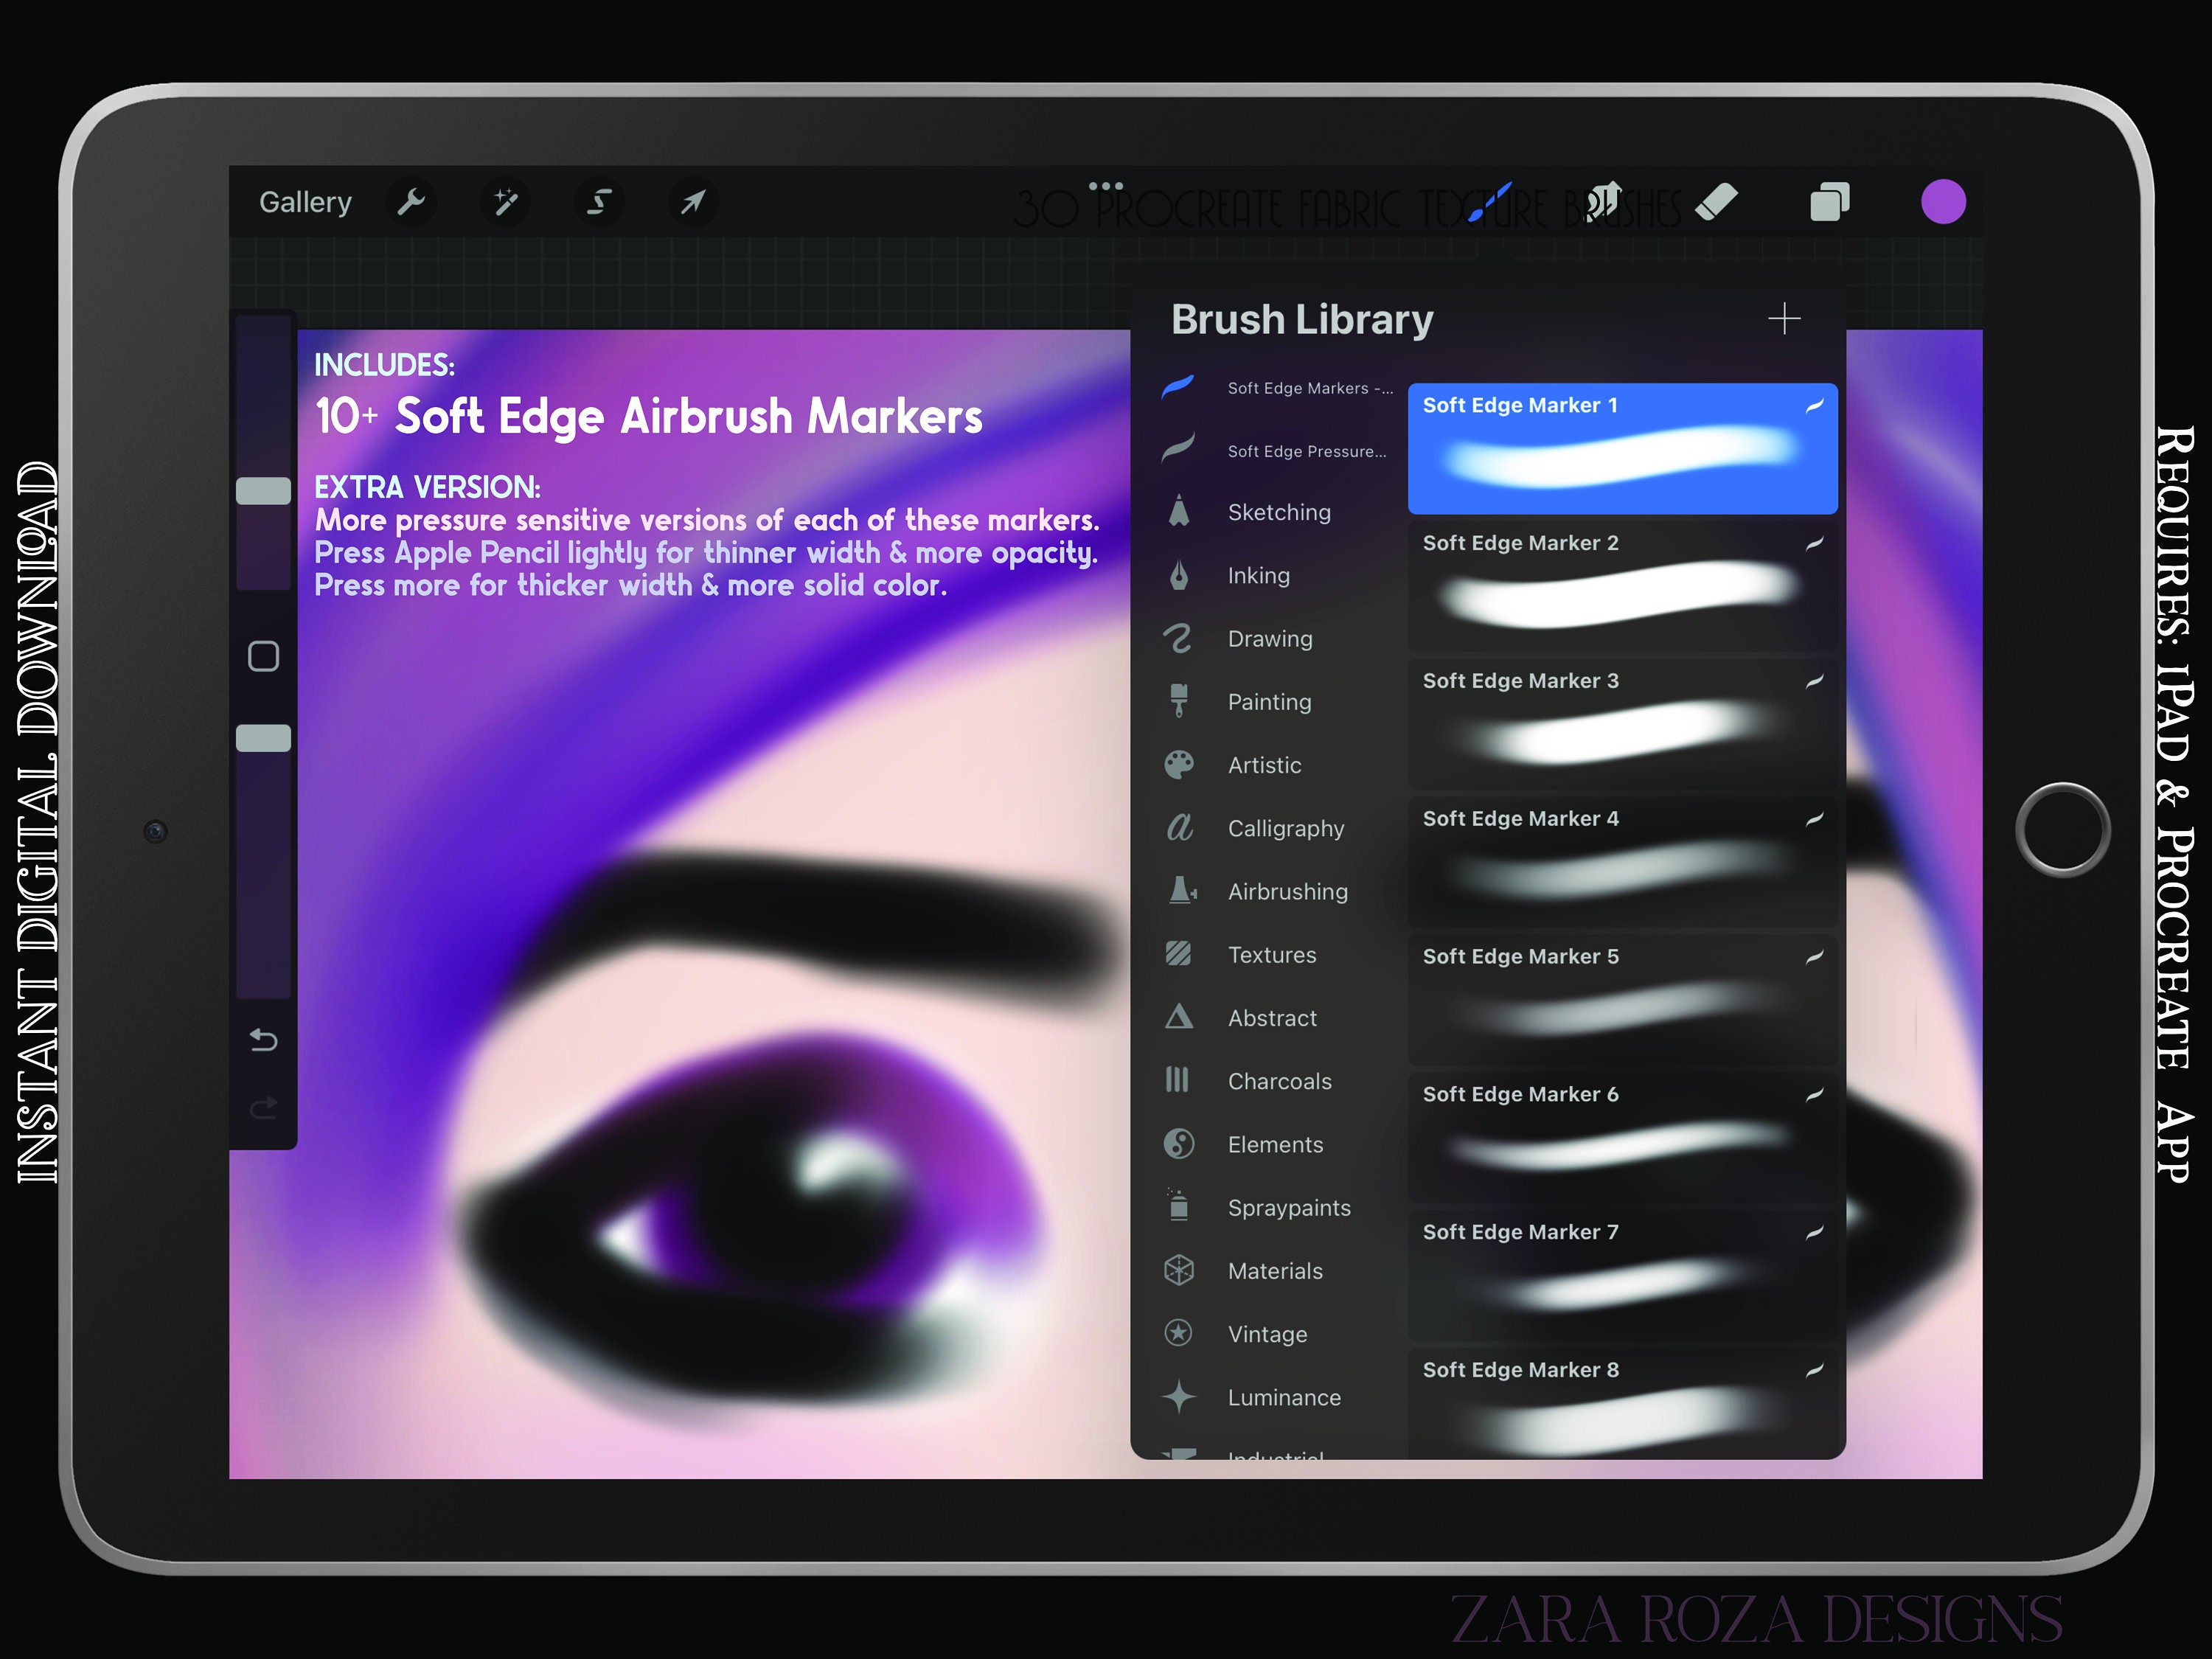Open the Layers panel
Viewport: 2212px width, 1659px height.
tap(1829, 202)
